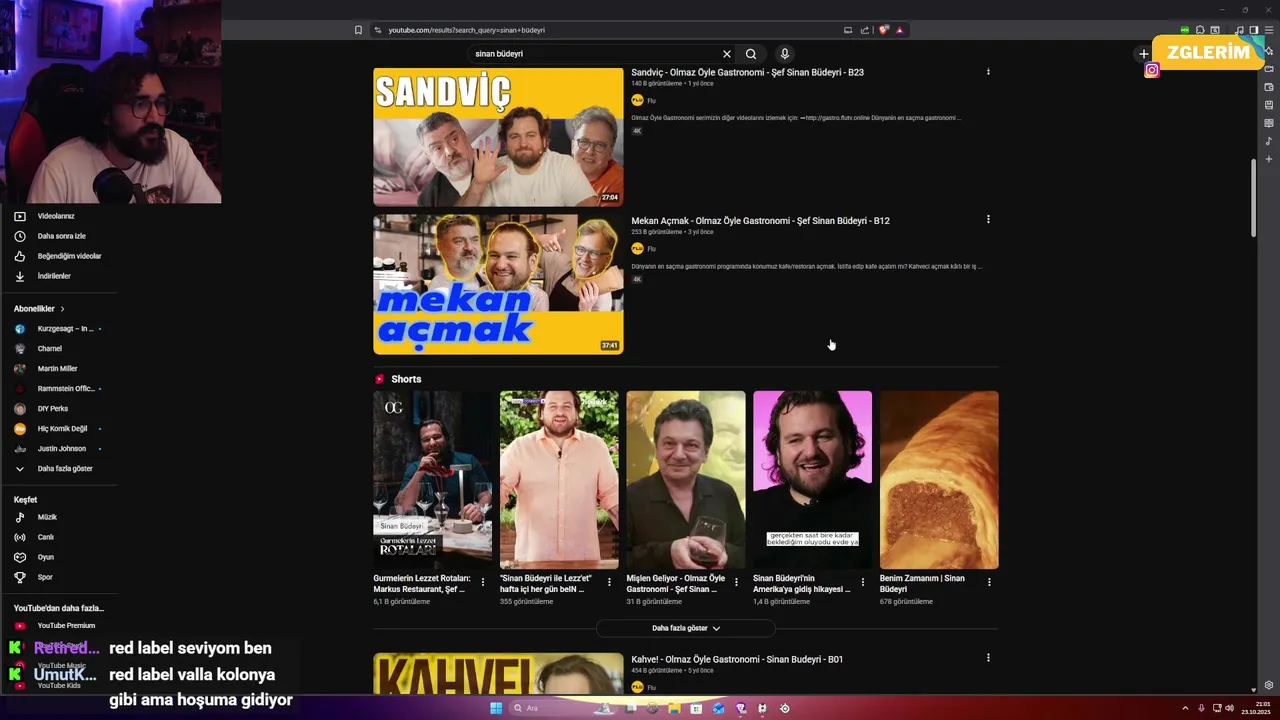
Task: Start voice search with microphone icon
Action: 785,54
